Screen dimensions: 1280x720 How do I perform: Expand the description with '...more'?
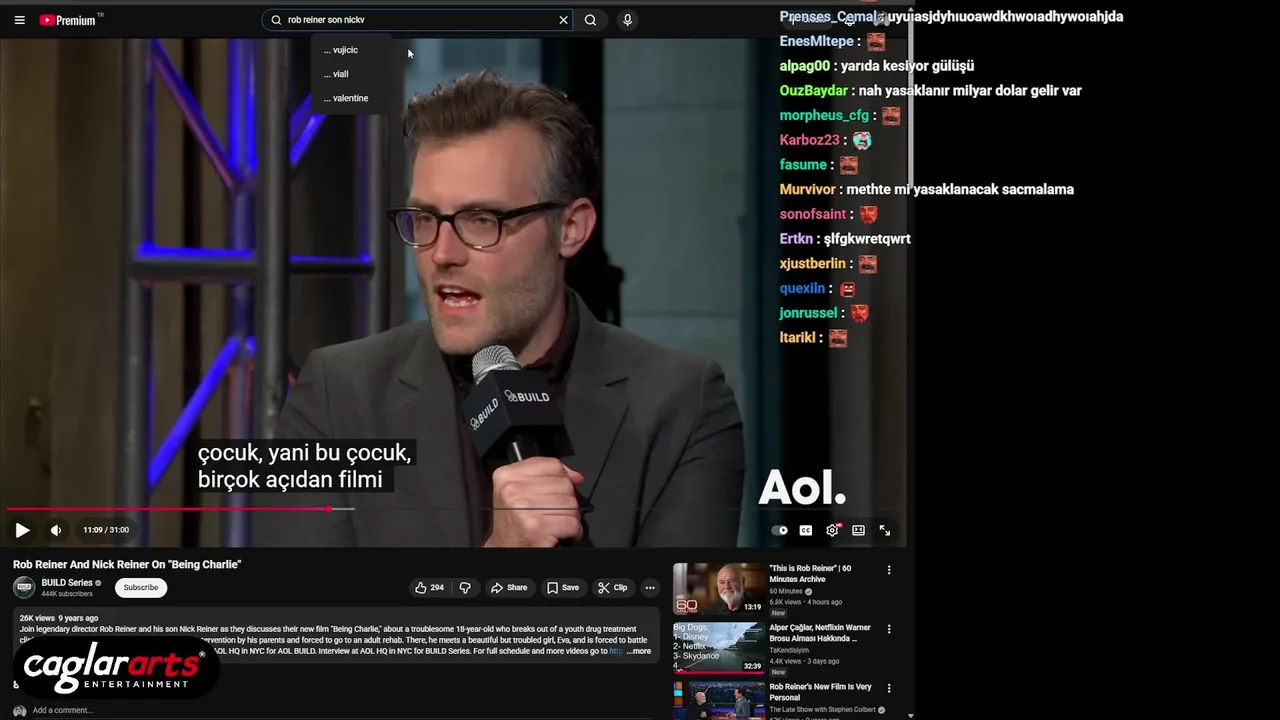coord(638,651)
